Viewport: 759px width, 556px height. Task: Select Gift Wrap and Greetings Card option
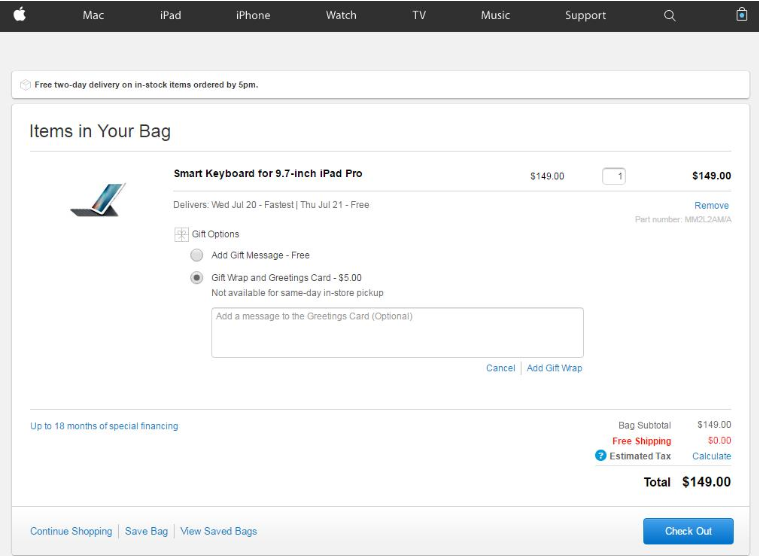197,278
